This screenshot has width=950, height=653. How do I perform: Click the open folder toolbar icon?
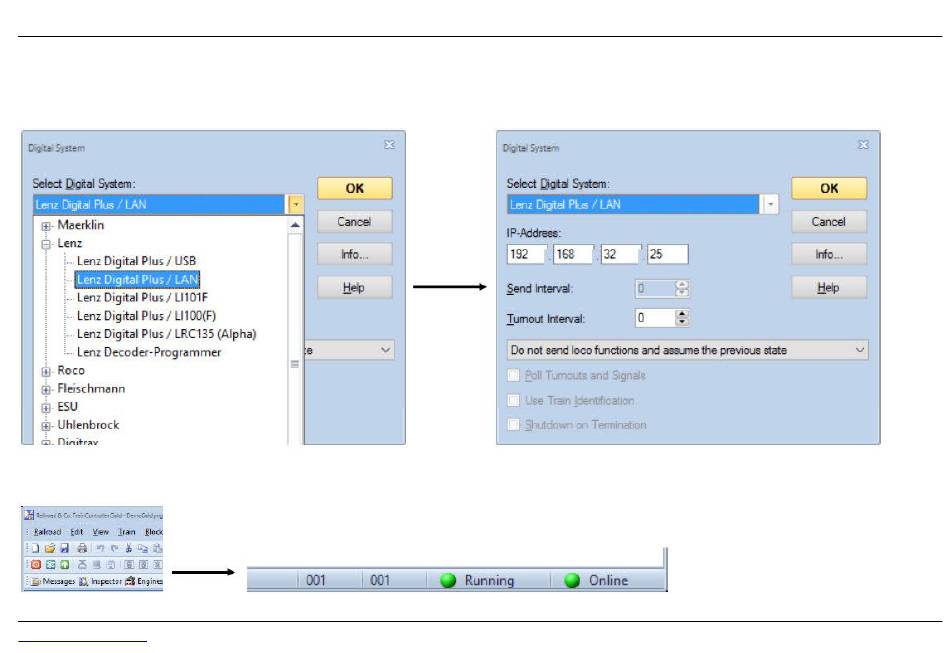coord(50,548)
